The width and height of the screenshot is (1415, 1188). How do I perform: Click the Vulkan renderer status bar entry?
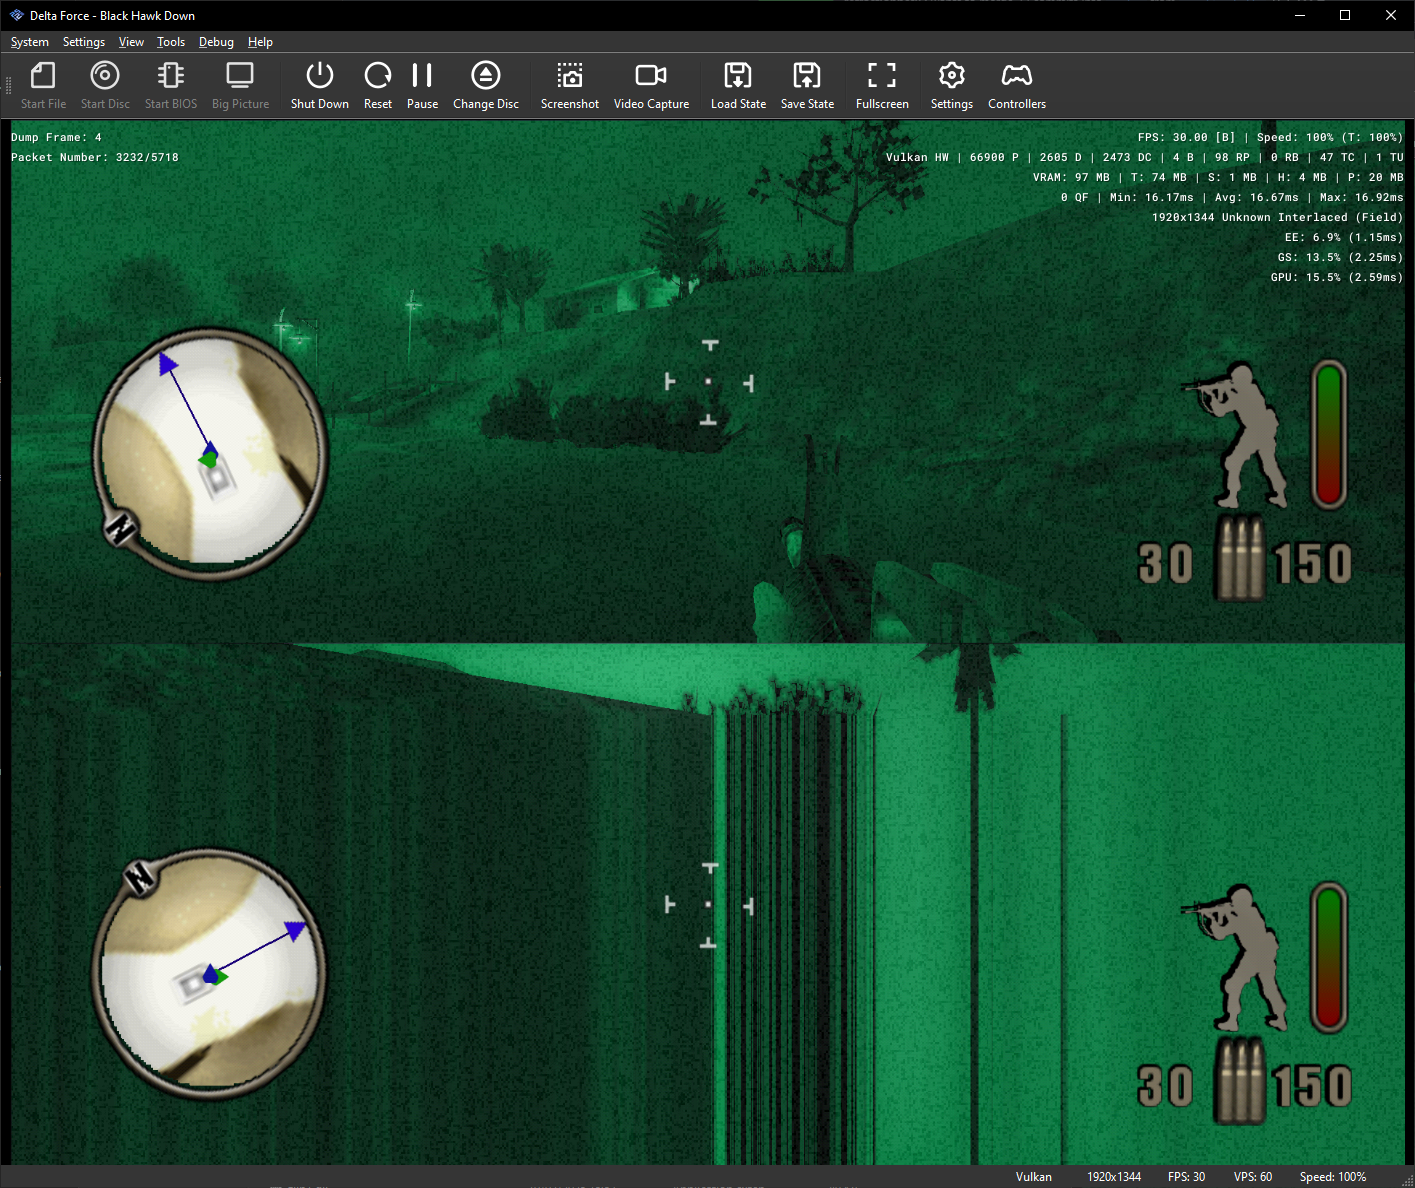point(1034,1177)
